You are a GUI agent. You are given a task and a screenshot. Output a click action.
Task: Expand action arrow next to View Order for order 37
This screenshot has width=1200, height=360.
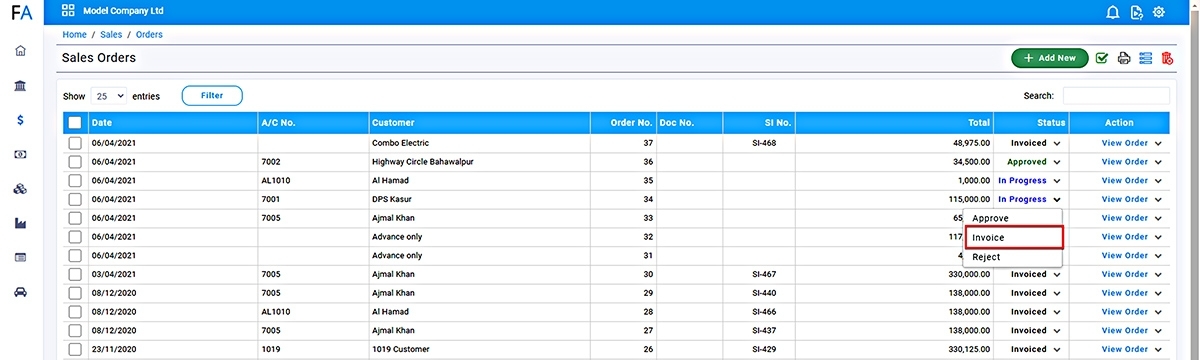click(1158, 143)
